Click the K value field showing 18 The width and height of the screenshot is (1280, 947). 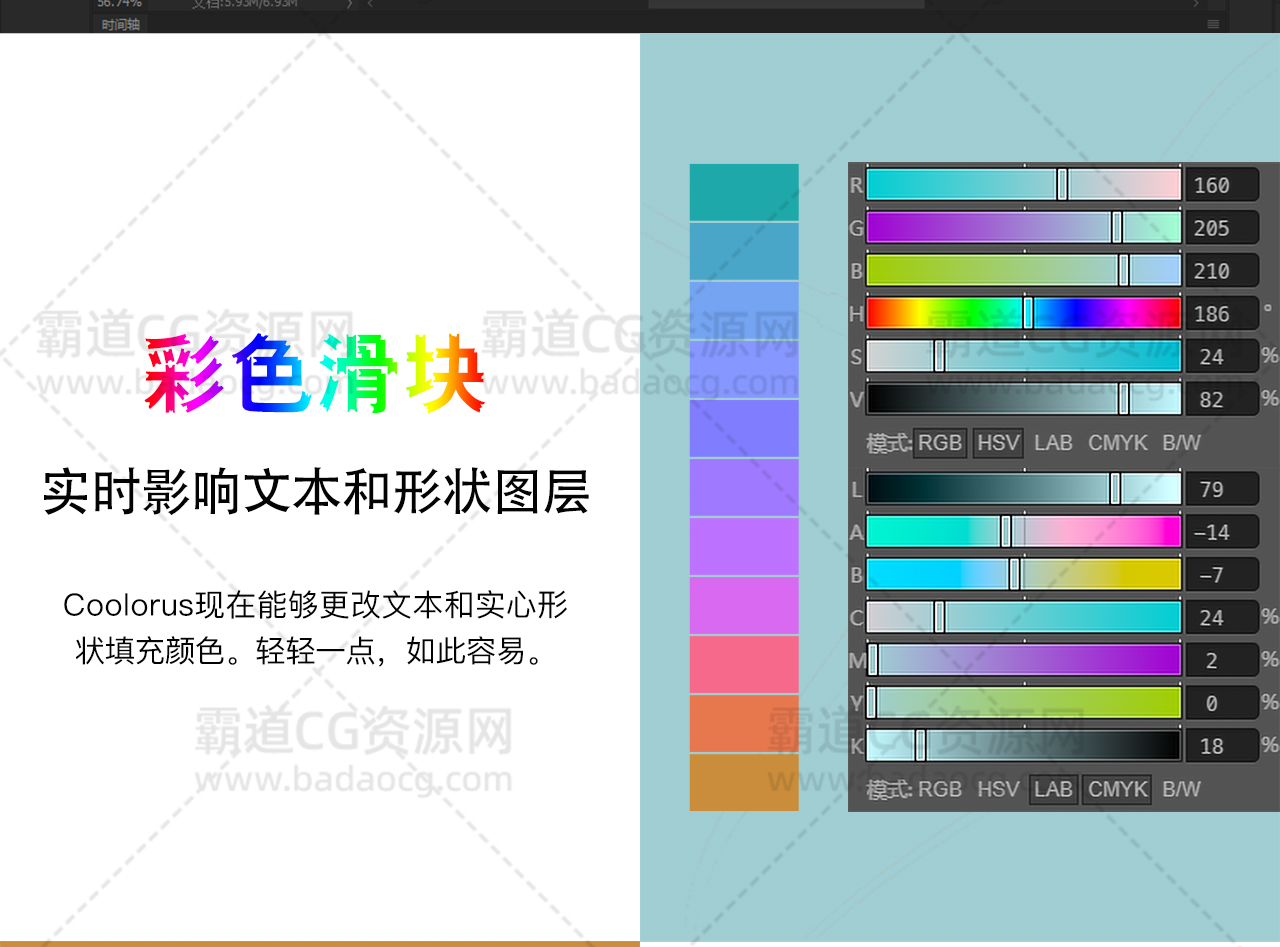tap(1221, 746)
